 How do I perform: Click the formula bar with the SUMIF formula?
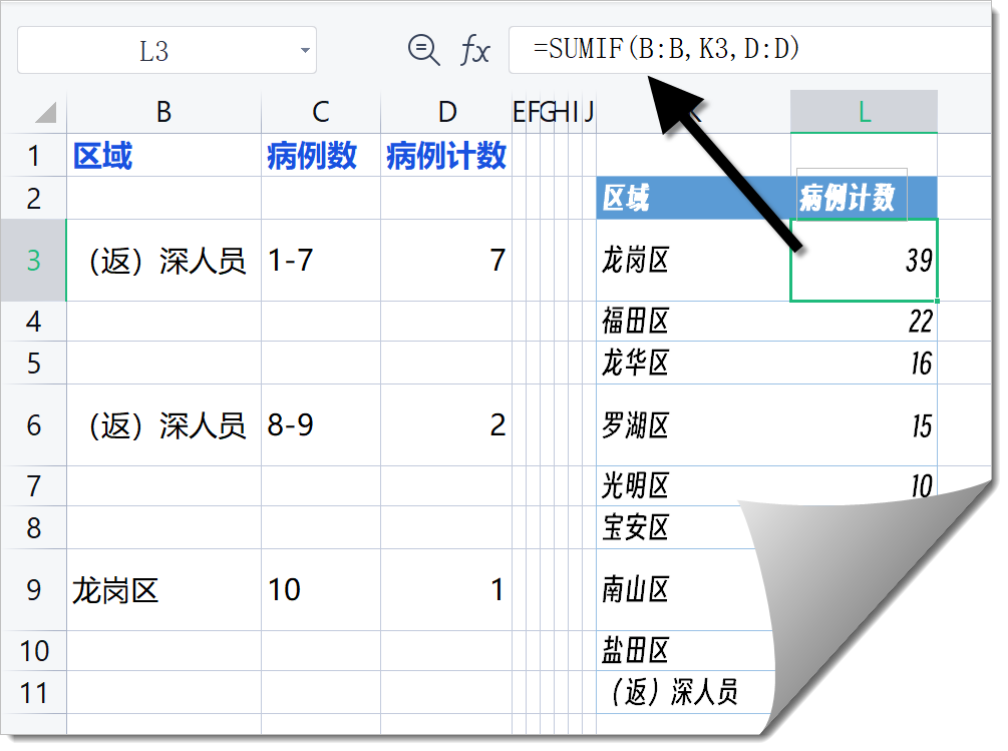click(x=750, y=50)
